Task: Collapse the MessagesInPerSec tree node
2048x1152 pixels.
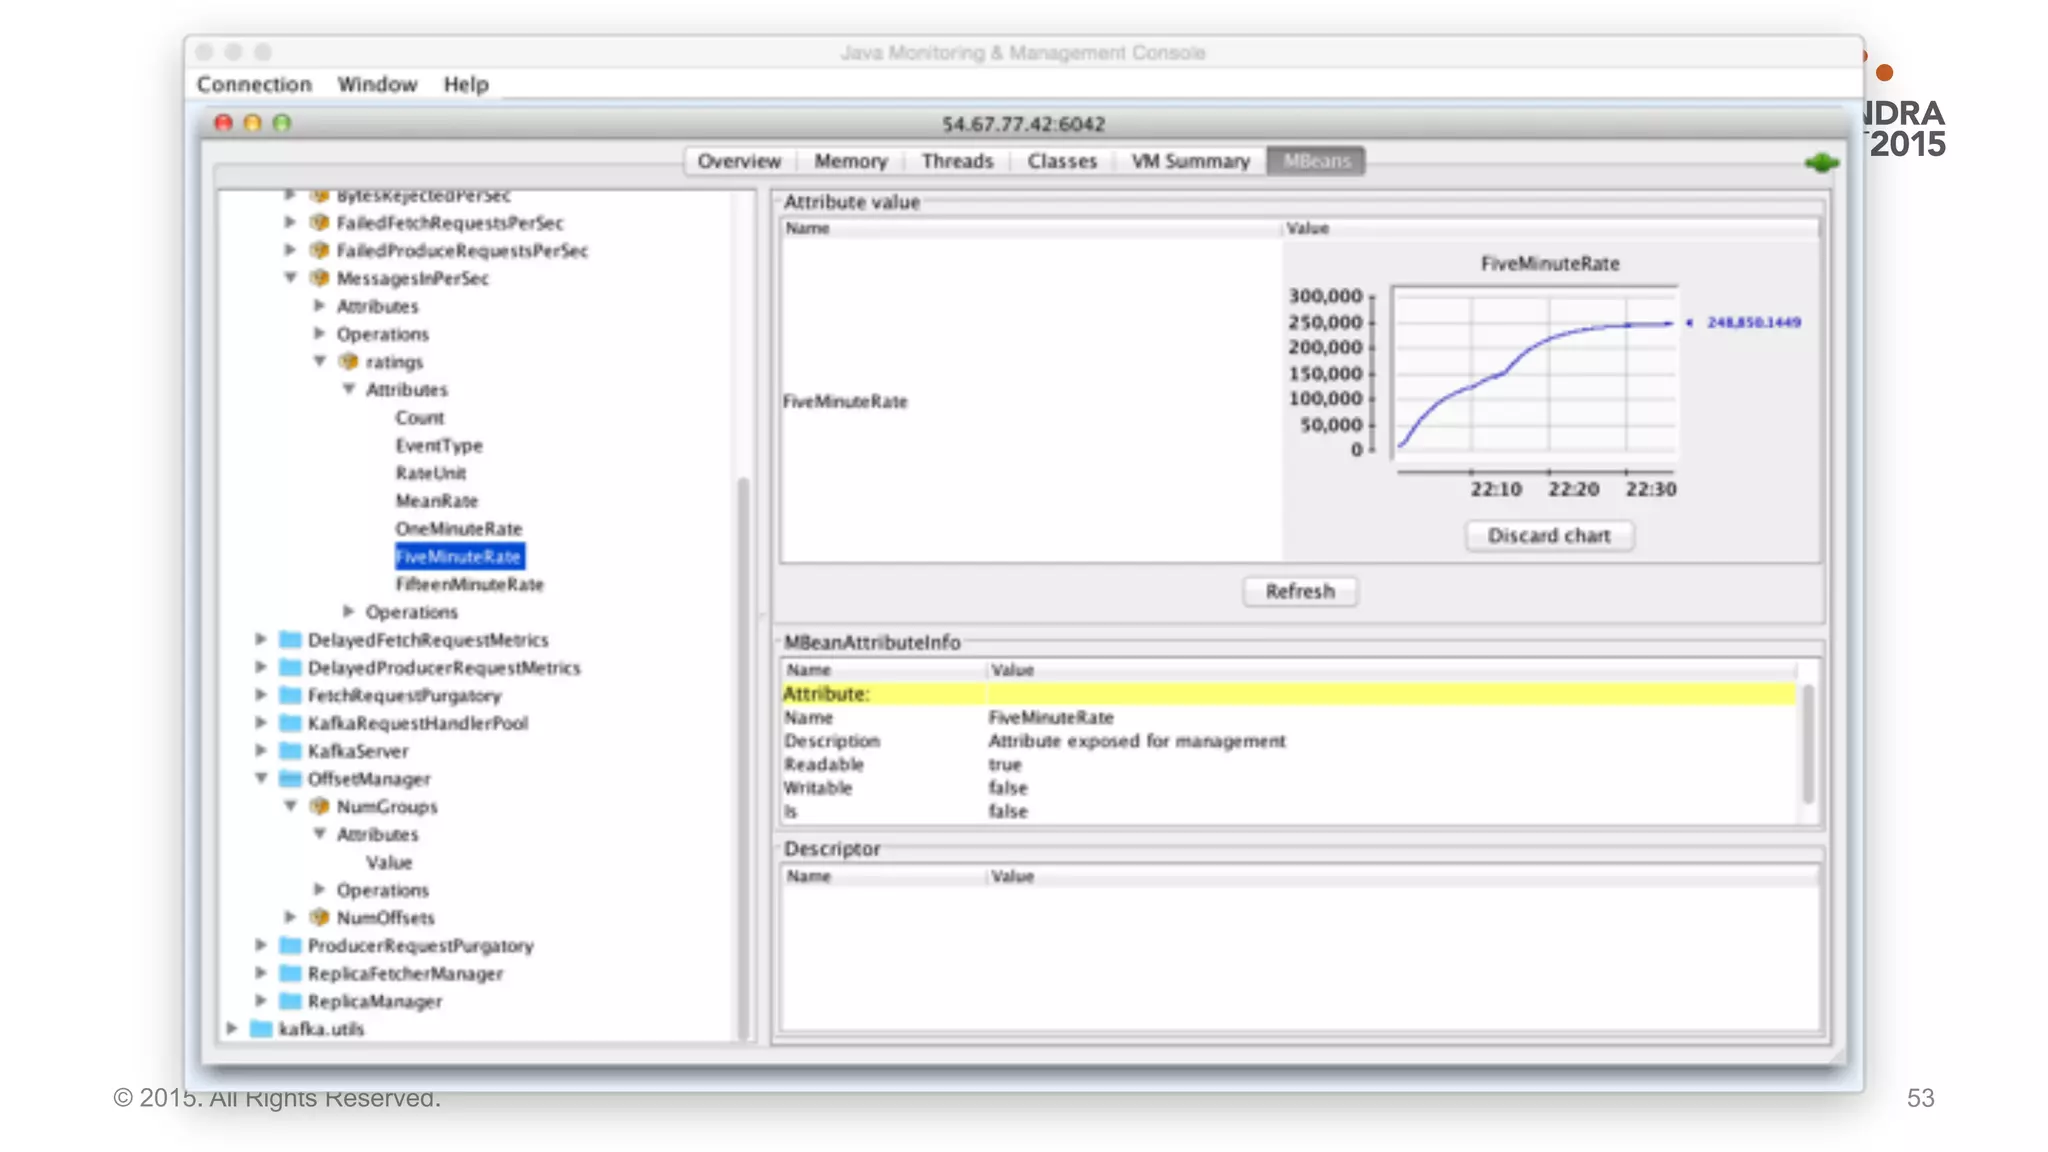Action: pyautogui.click(x=290, y=278)
